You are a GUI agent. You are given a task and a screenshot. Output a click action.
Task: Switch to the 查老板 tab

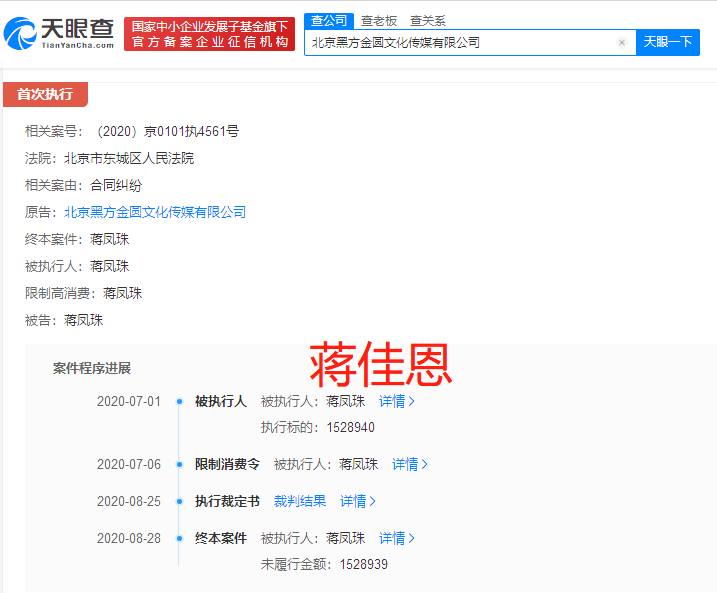point(378,20)
